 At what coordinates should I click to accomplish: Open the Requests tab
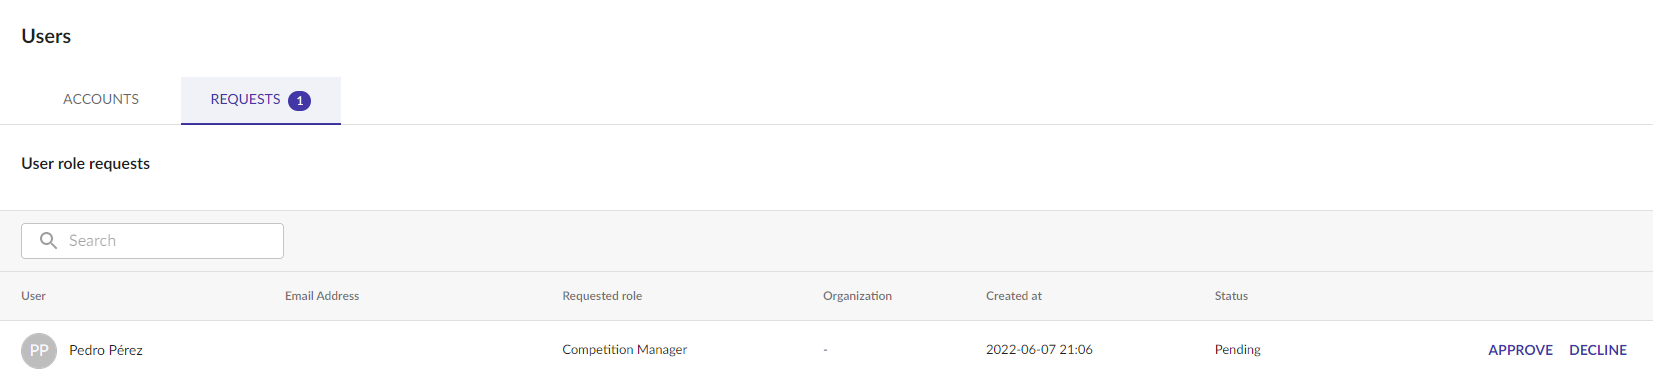coord(260,100)
